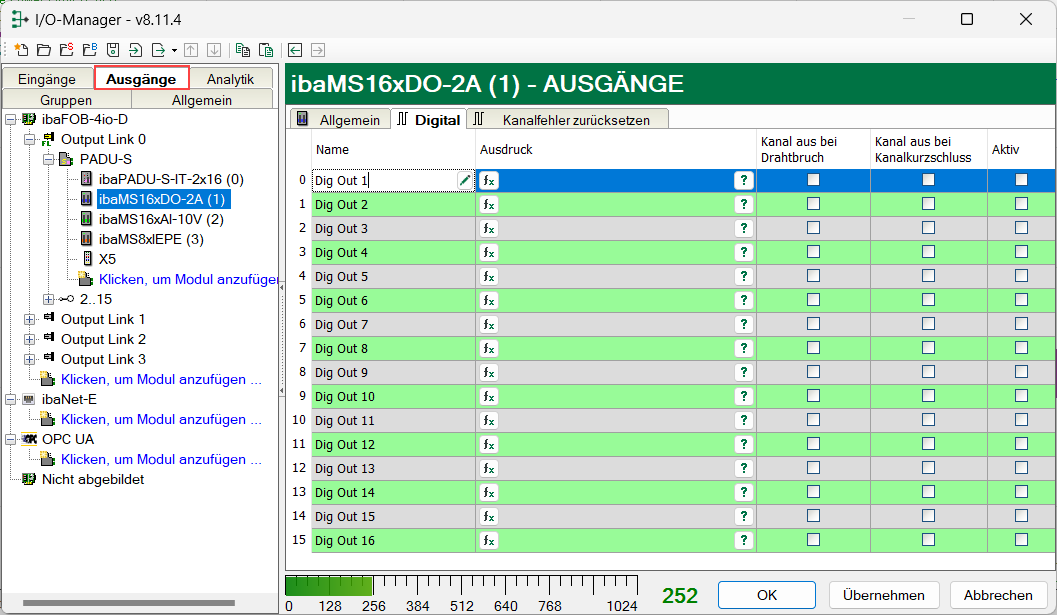Click the copy icon in toolbar
This screenshot has height=615, width=1057.
point(243,50)
